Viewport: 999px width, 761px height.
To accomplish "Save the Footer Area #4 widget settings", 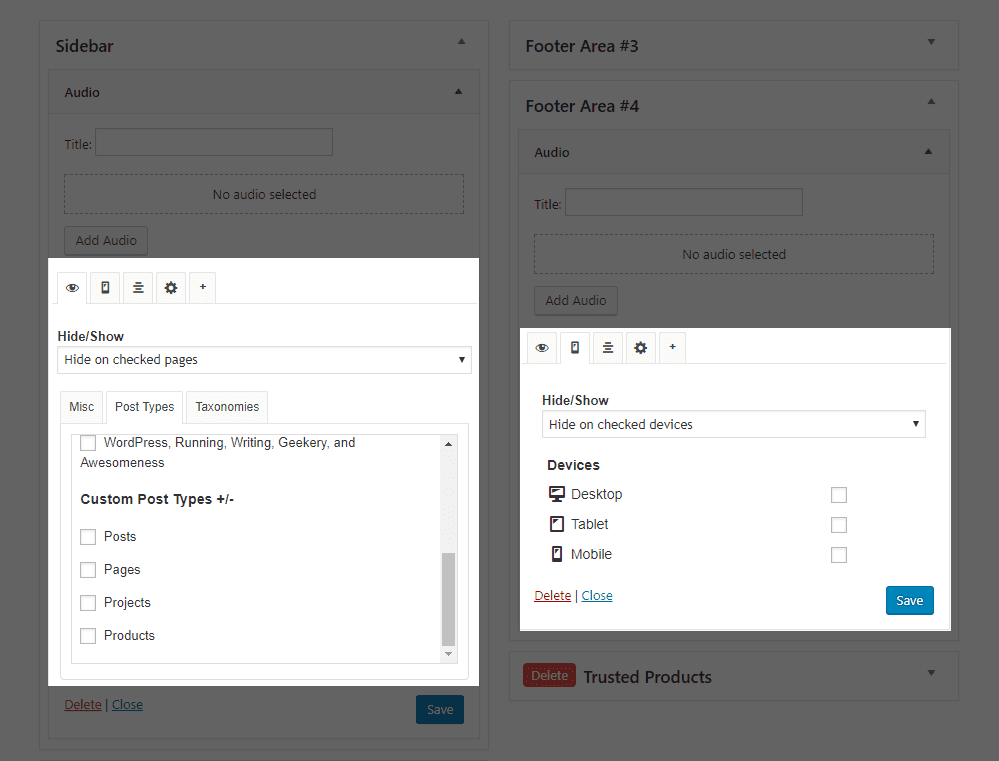I will click(909, 600).
